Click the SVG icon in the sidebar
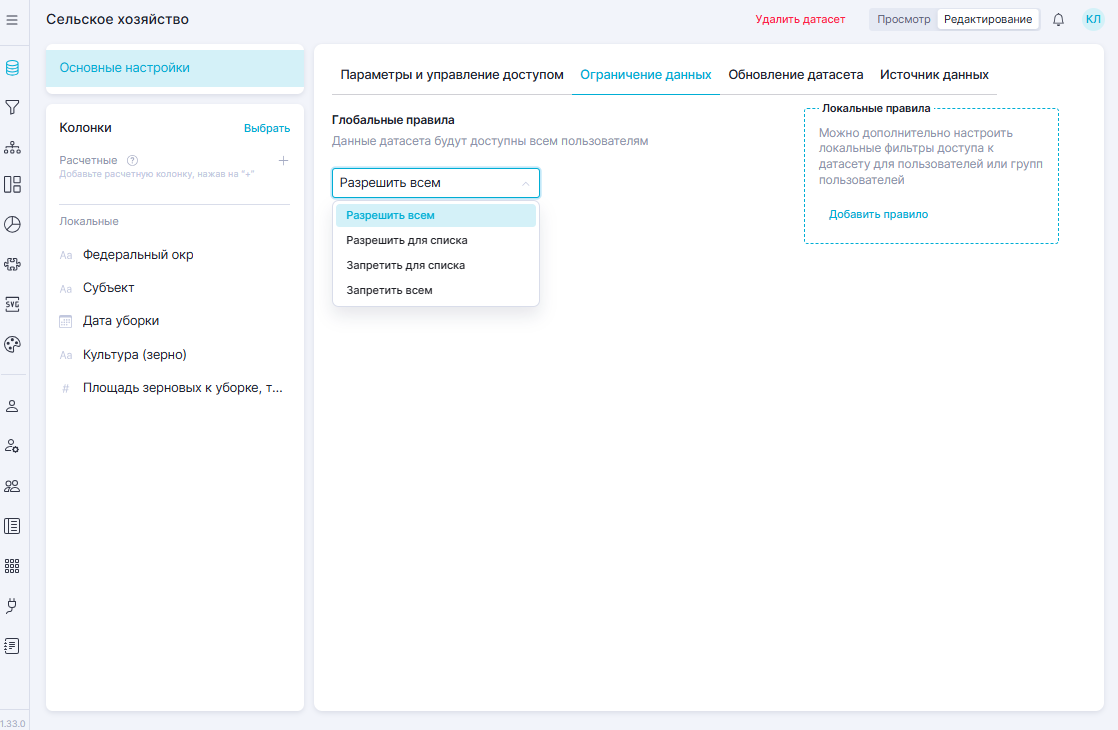1118x730 pixels. coord(12,304)
